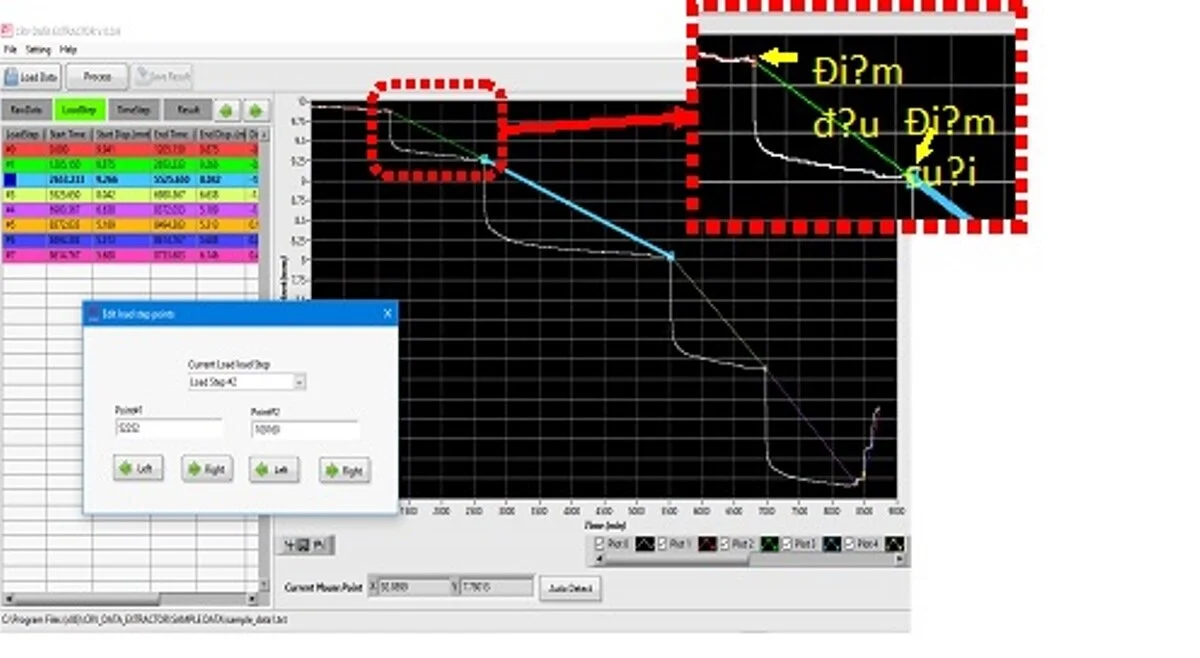
Task: Toggle the Plot 1 checkbox
Action: pos(660,543)
